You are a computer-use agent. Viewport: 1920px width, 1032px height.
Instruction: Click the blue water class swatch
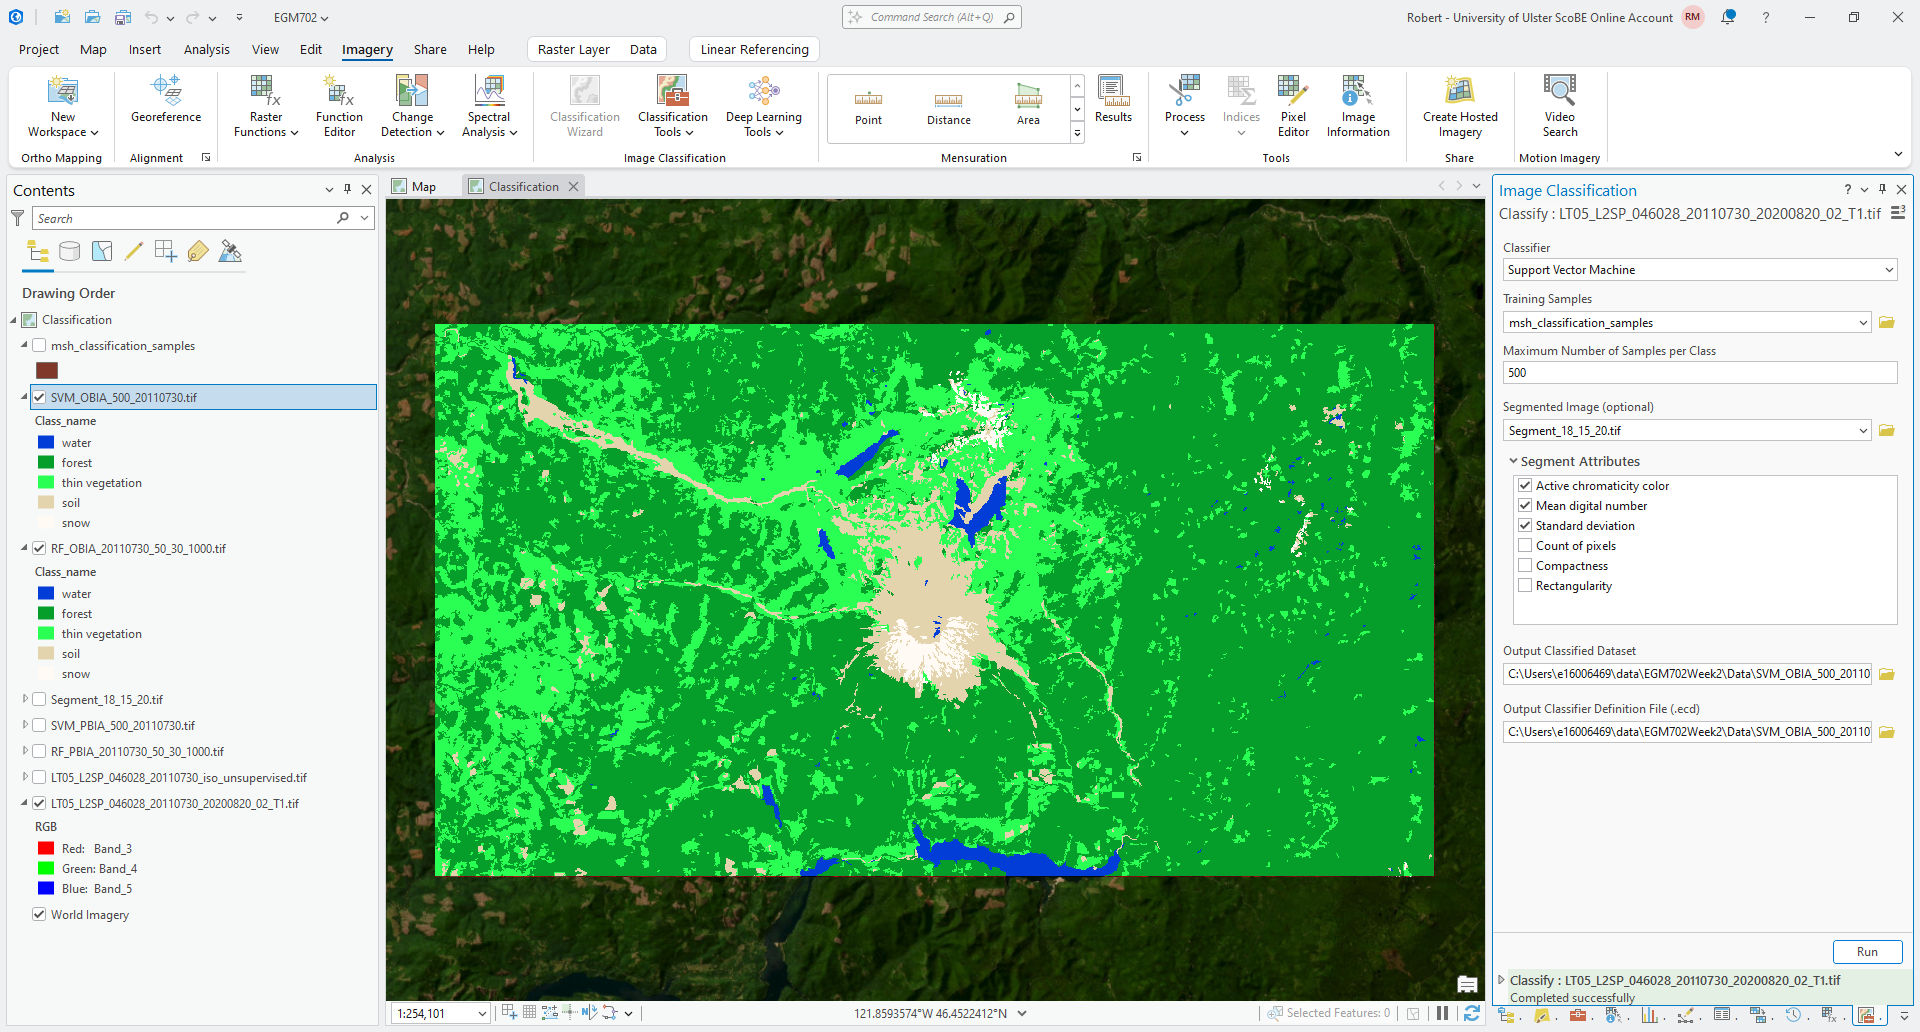[x=46, y=443]
